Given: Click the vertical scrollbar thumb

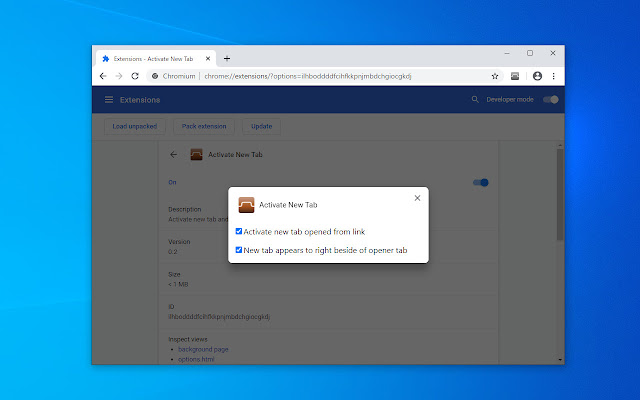Looking at the screenshot, I should coord(560,194).
